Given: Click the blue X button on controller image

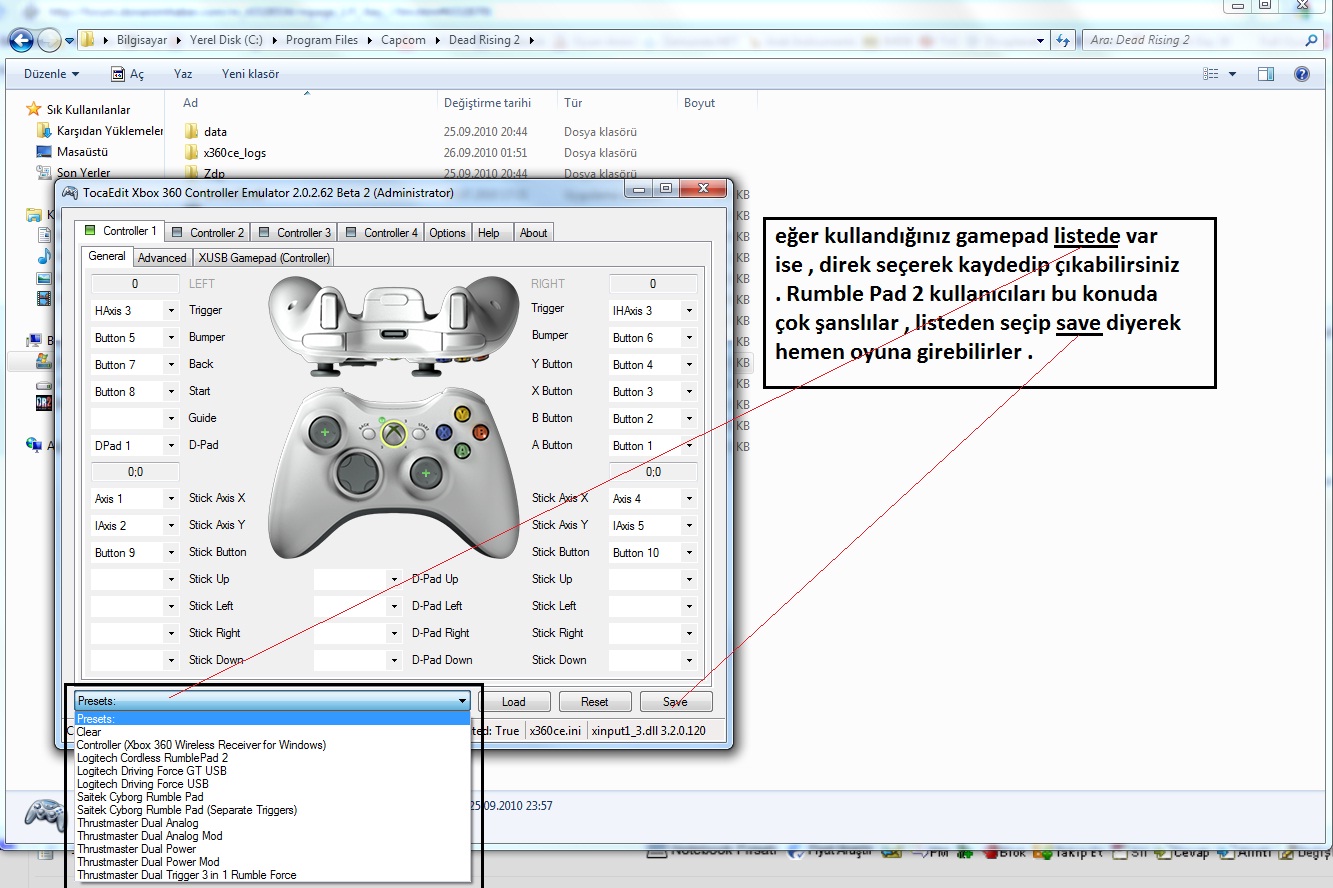Looking at the screenshot, I should (444, 433).
